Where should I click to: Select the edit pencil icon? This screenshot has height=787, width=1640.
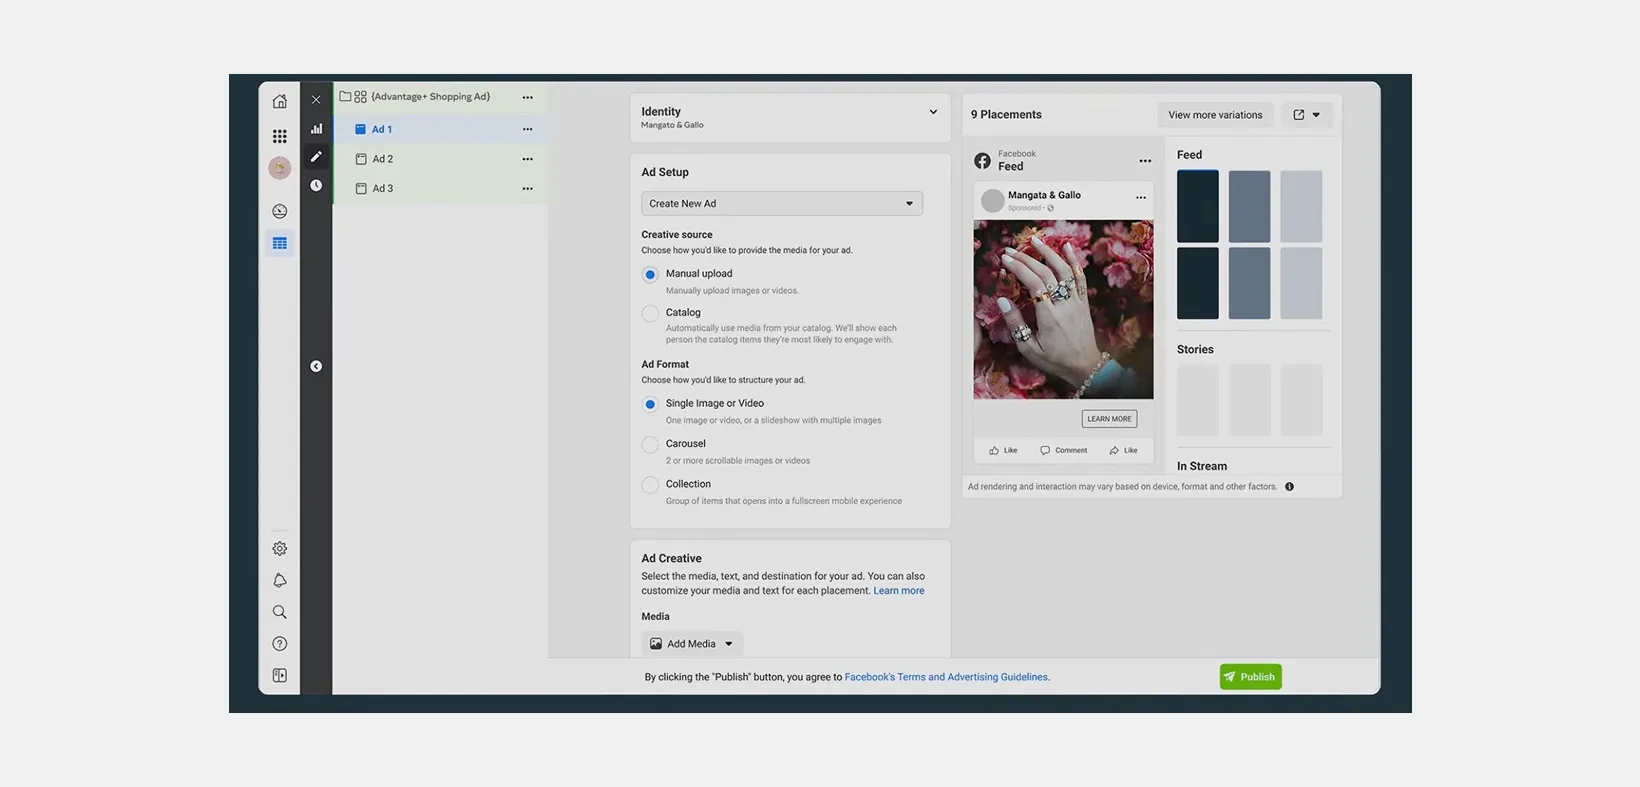pos(316,156)
